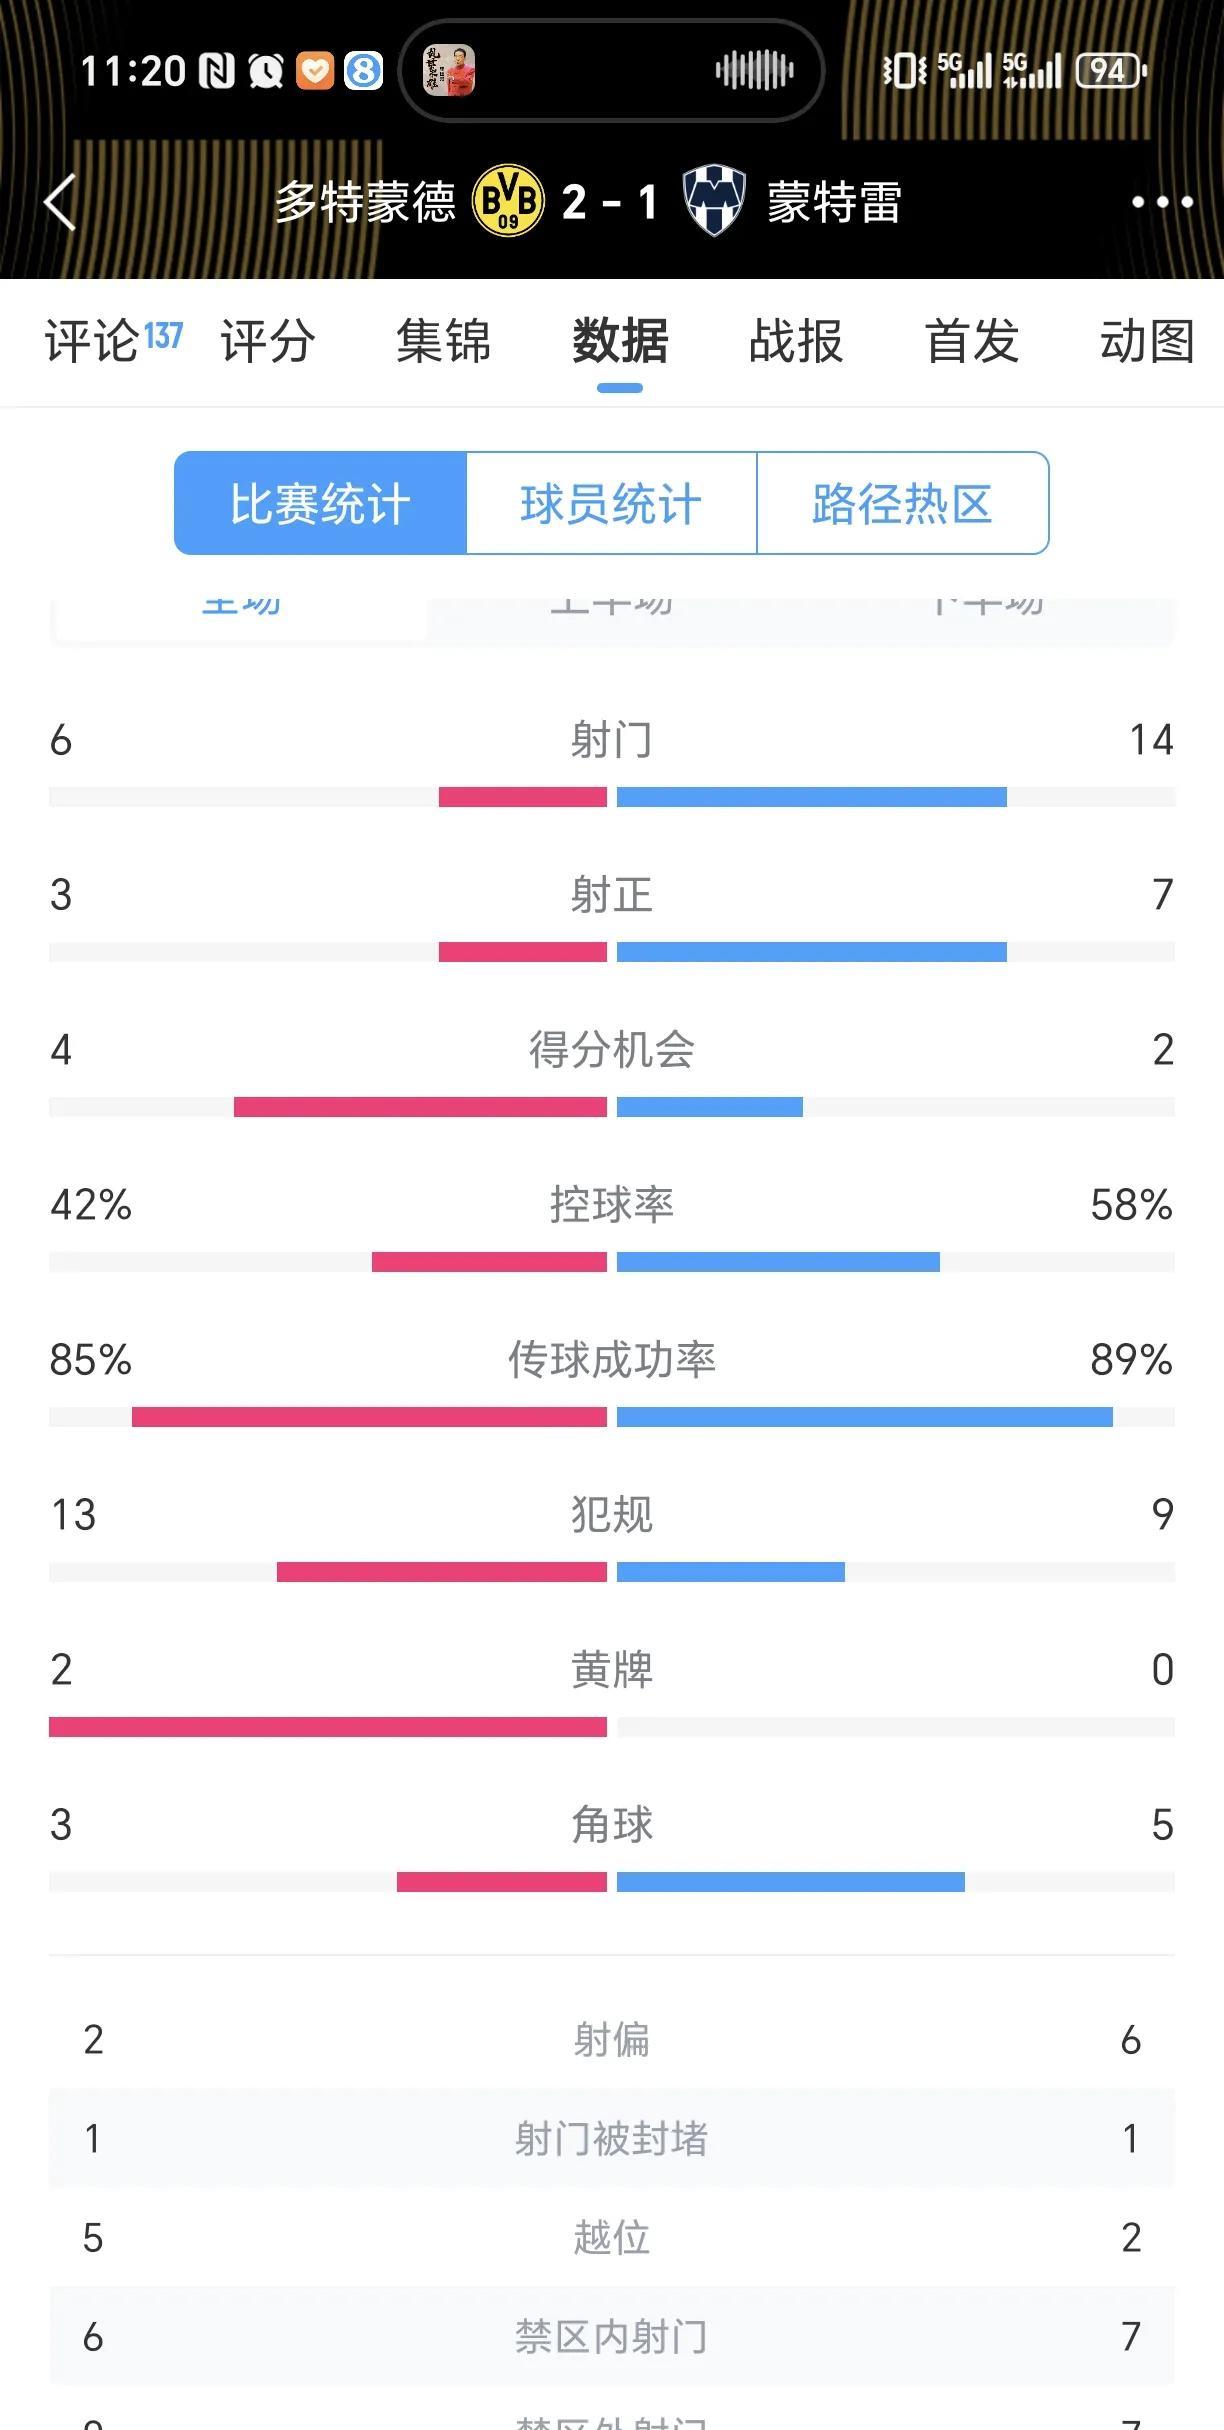Tap the 控球率 possession bar
Screen dimensions: 1224x2430
pos(612,1262)
